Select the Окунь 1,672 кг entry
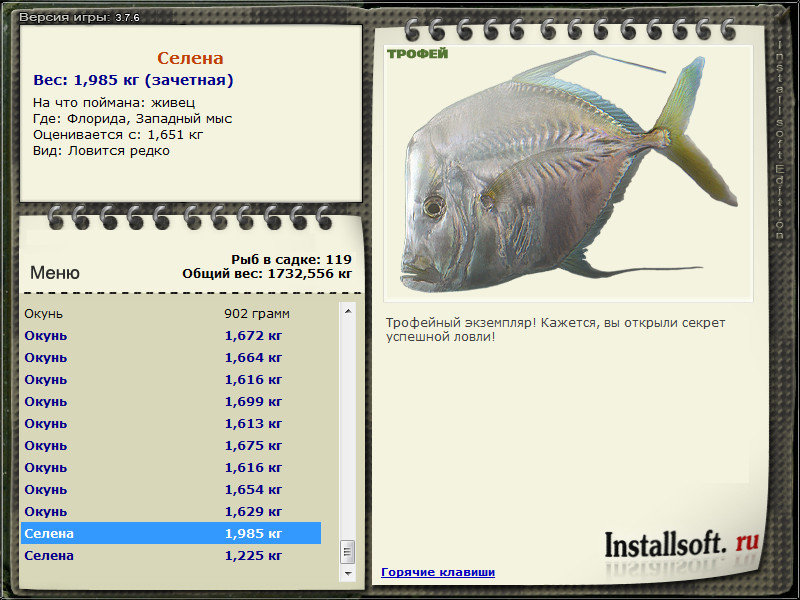This screenshot has width=800, height=600. click(171, 336)
